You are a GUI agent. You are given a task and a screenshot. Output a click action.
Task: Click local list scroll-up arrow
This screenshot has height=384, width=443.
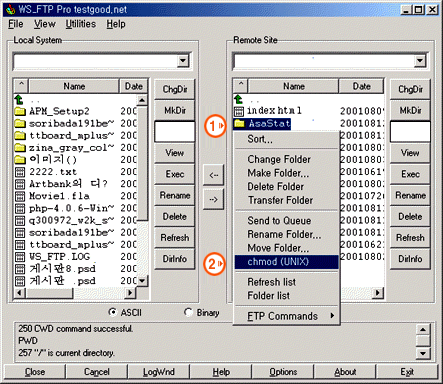pyautogui.click(x=142, y=100)
